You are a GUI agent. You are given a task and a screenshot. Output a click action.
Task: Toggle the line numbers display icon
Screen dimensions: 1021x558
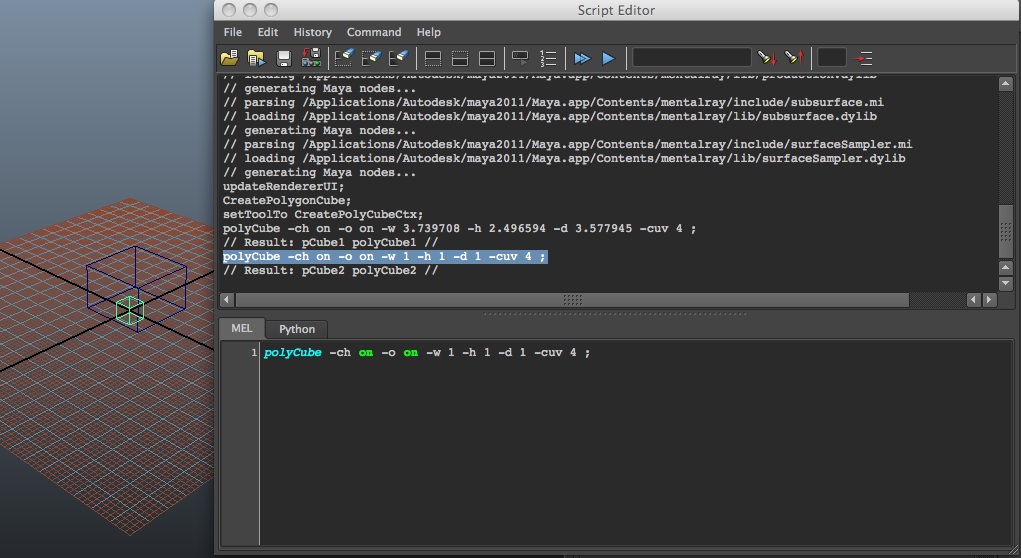pyautogui.click(x=548, y=58)
